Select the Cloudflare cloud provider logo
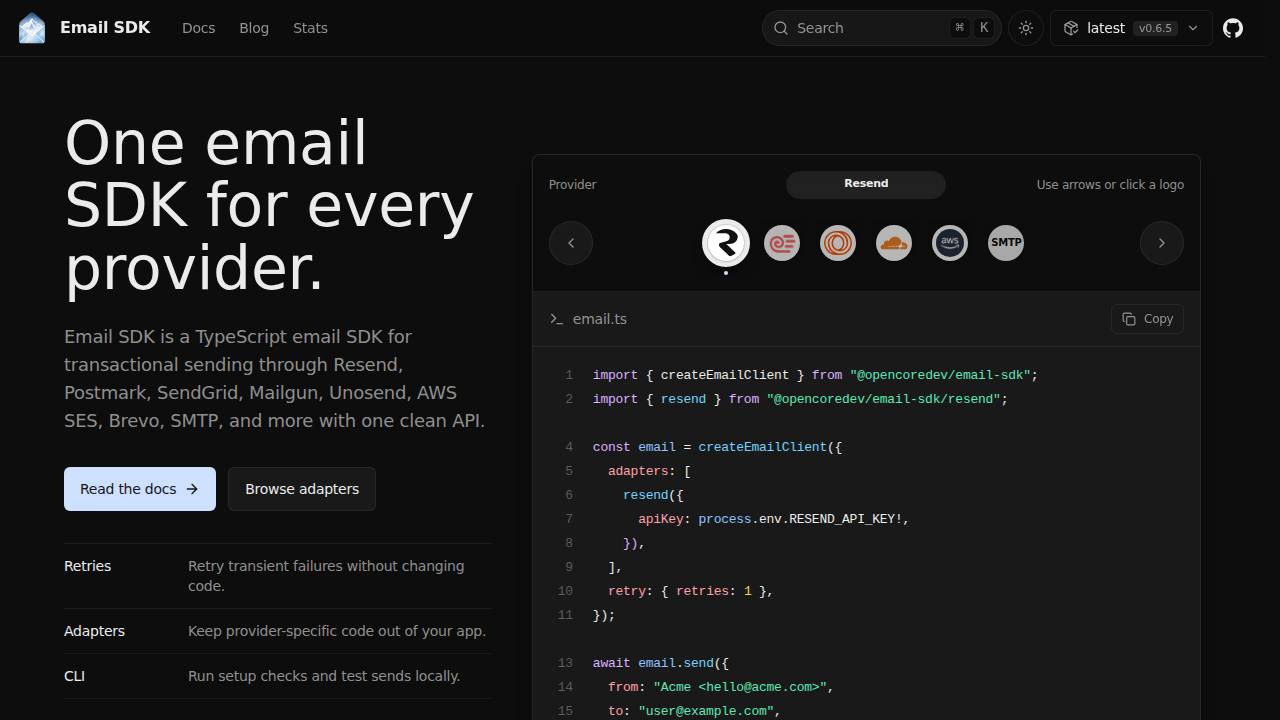This screenshot has width=1280, height=720. [894, 243]
